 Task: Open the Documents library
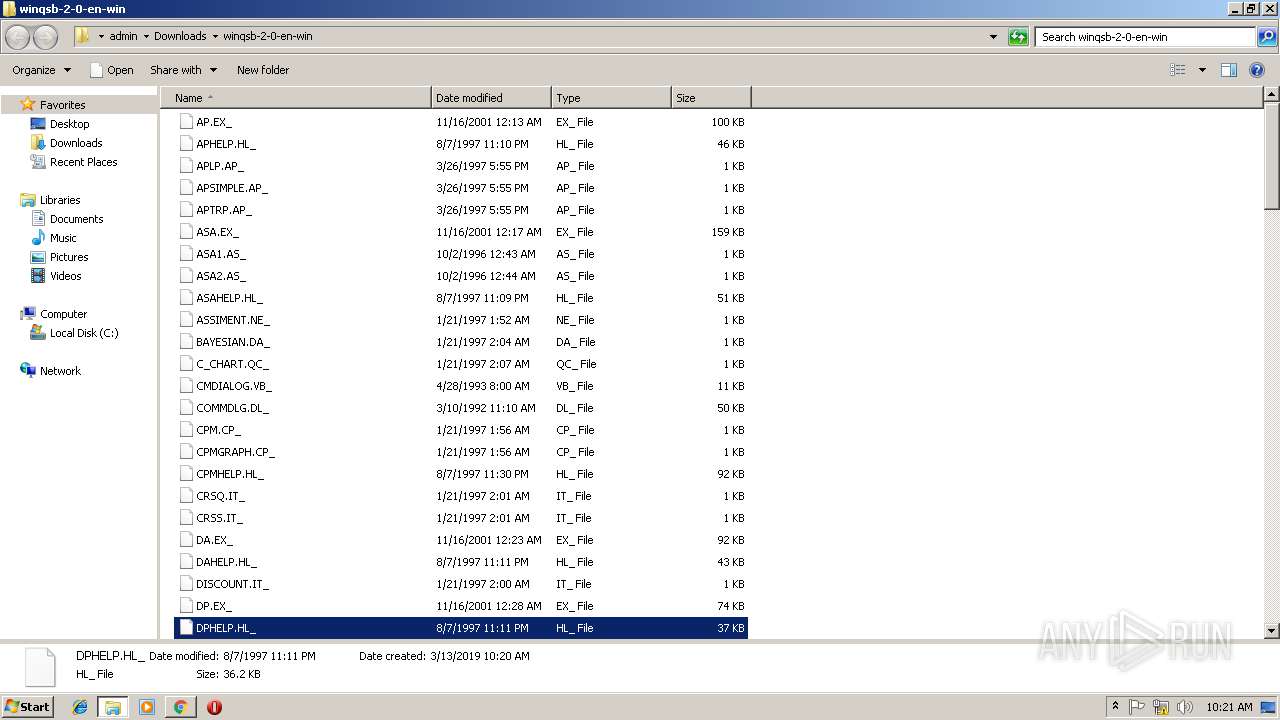coord(67,219)
